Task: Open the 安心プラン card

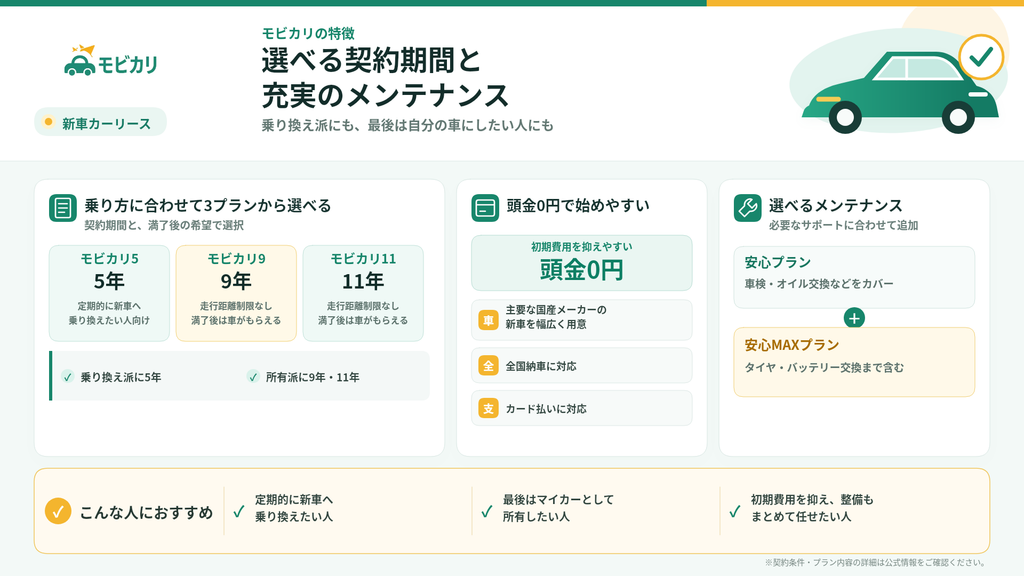Action: [x=854, y=277]
